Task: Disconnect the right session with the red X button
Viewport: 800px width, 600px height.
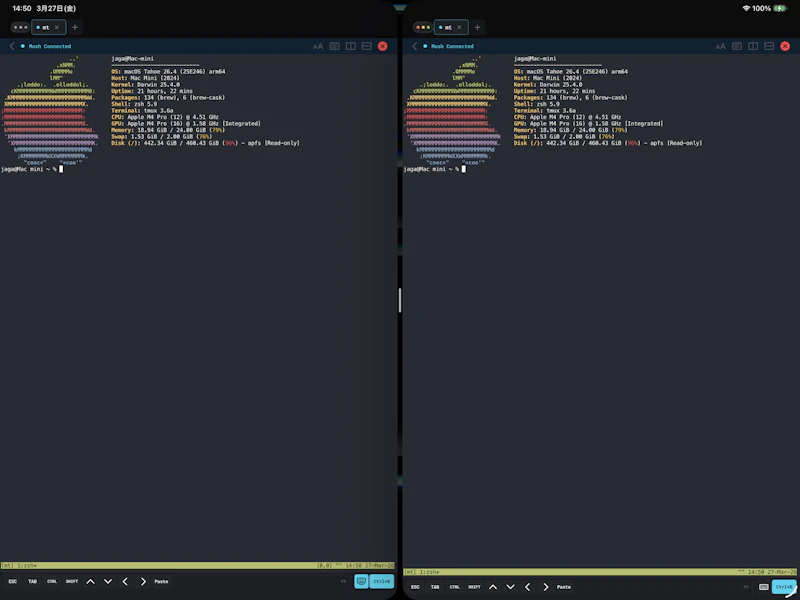Action: point(785,46)
